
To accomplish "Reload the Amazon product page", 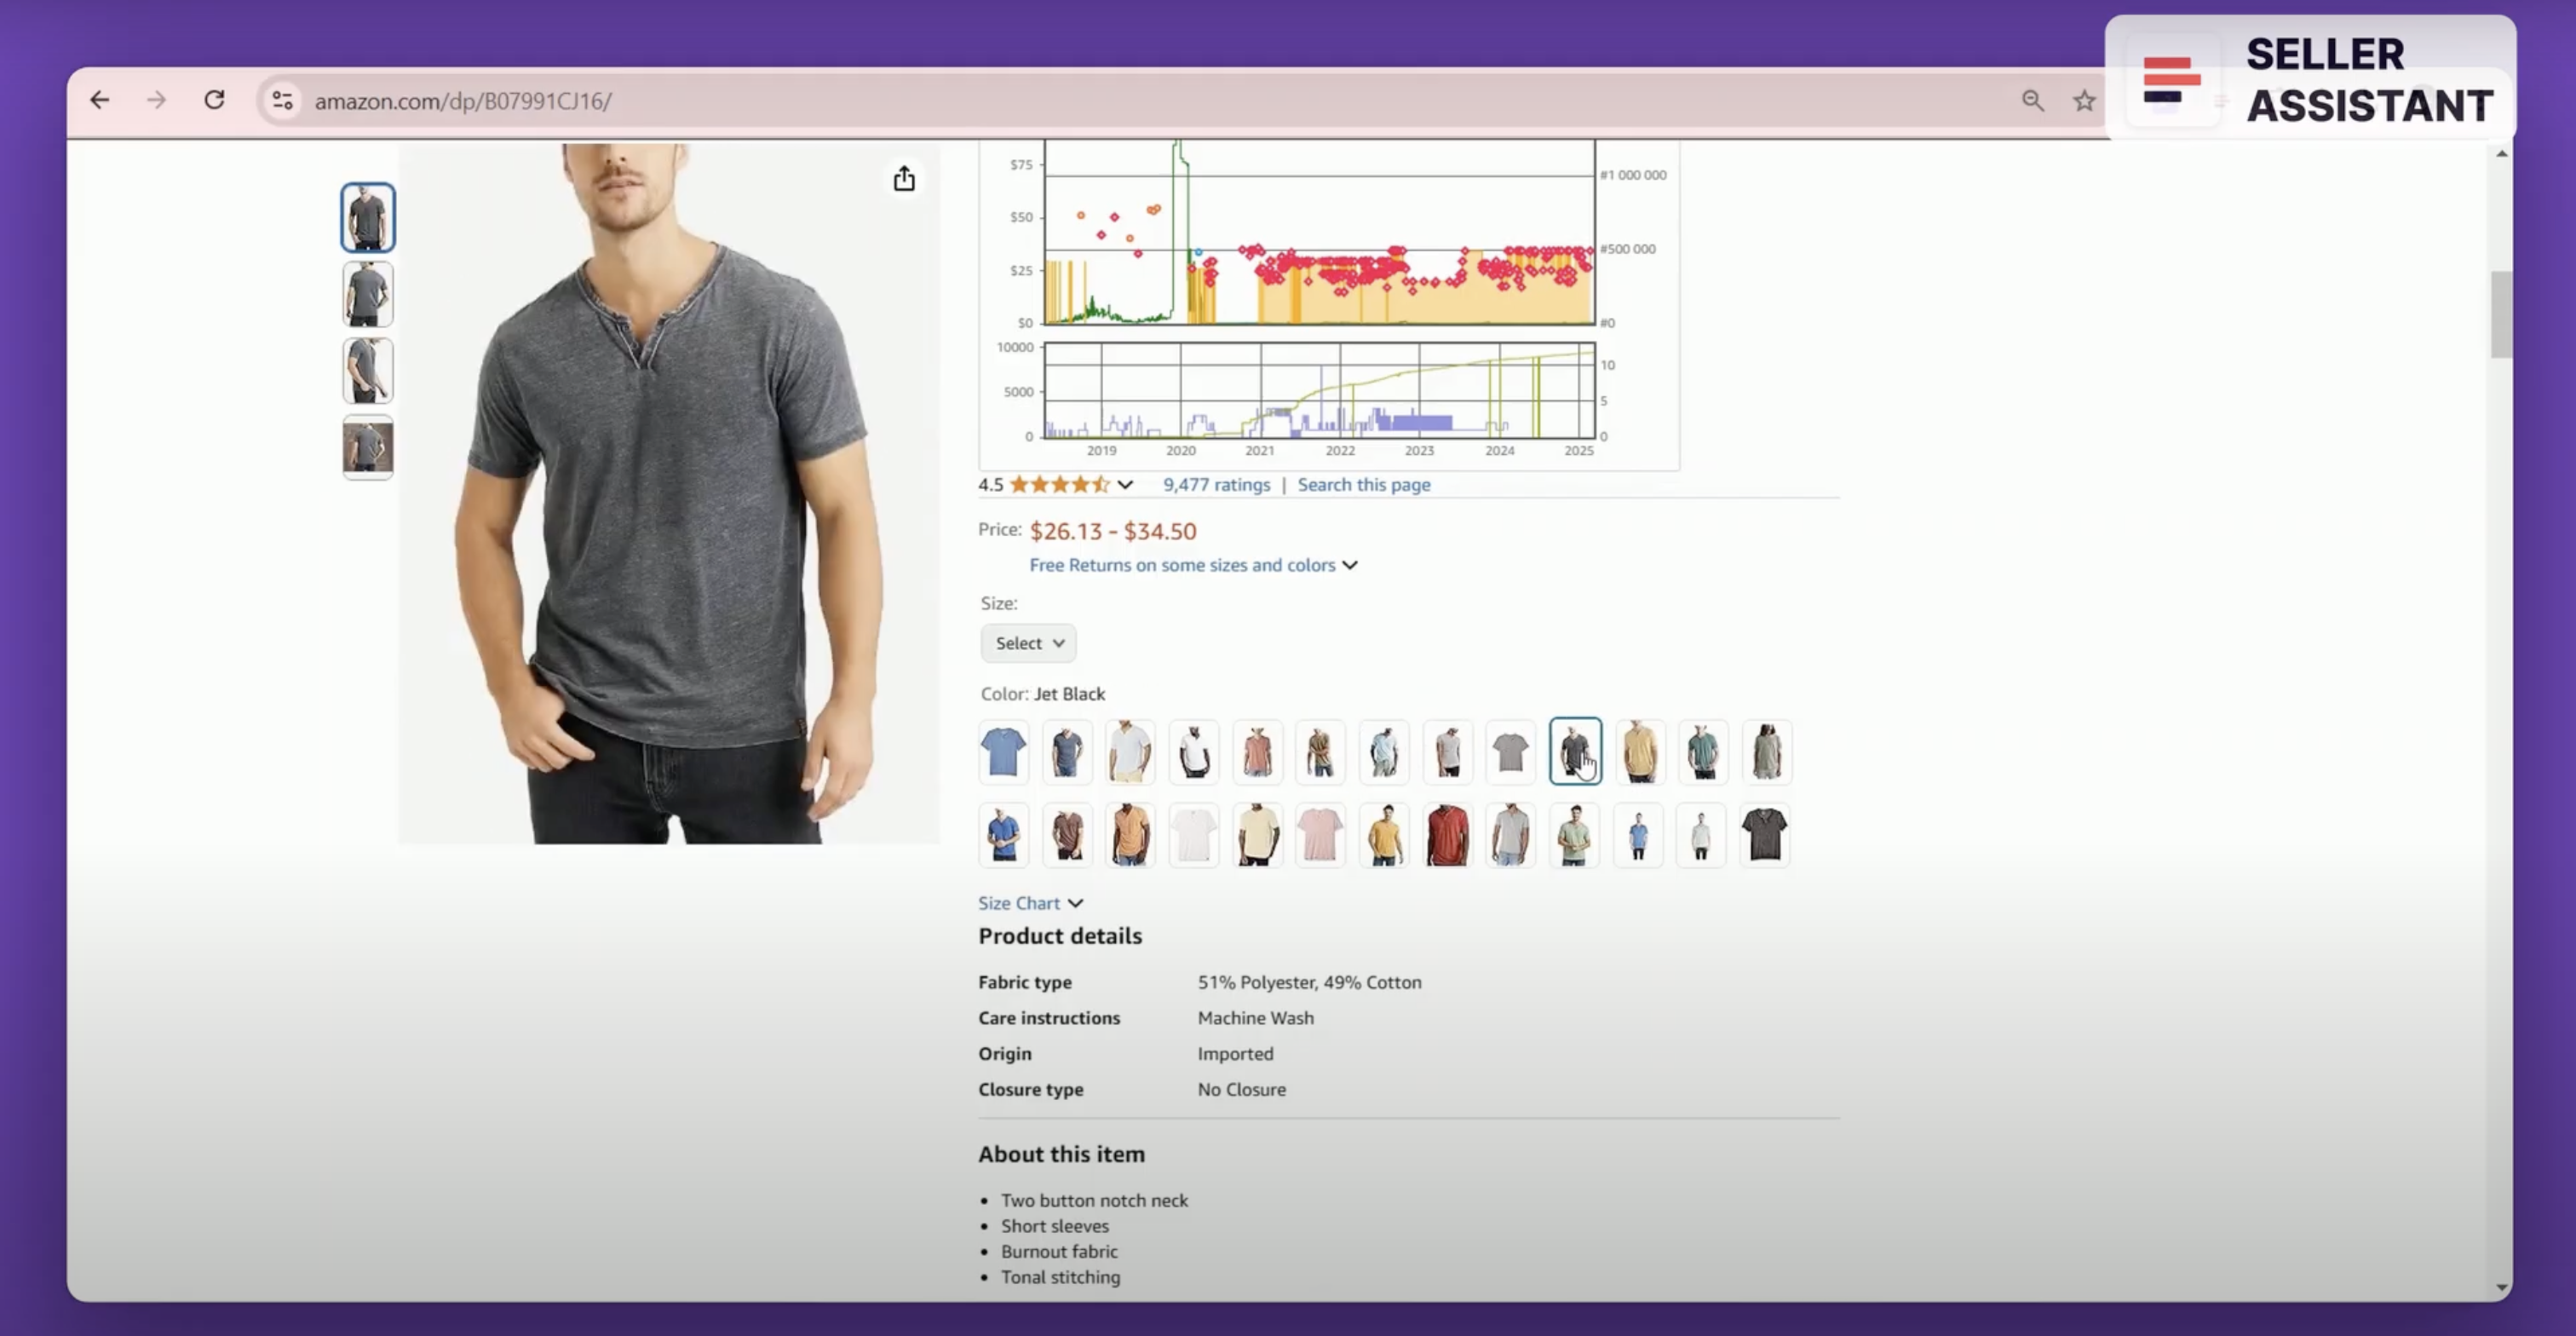I will coord(214,100).
